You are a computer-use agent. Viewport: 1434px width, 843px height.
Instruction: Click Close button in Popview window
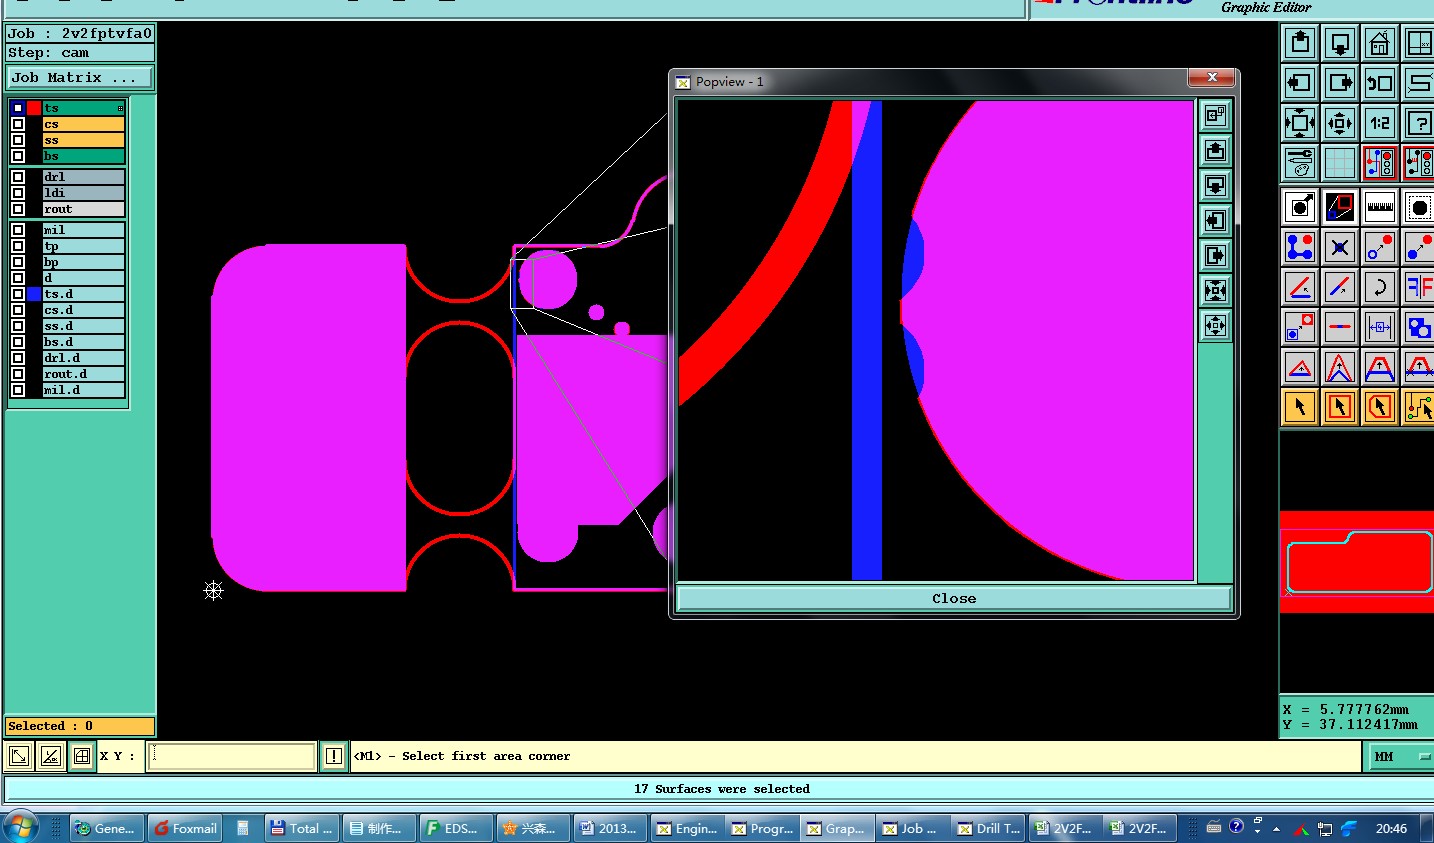(954, 598)
